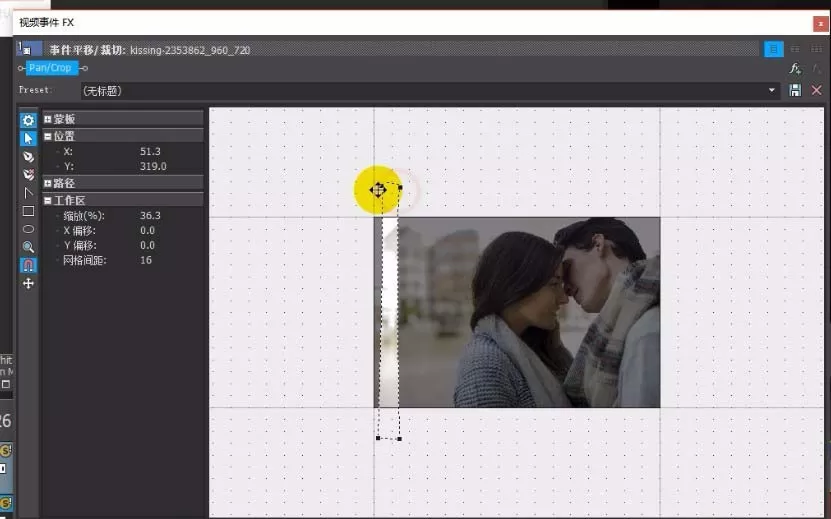Click the plug-in chain add FX icon
Image resolution: width=831 pixels, height=519 pixels.
[x=795, y=68]
